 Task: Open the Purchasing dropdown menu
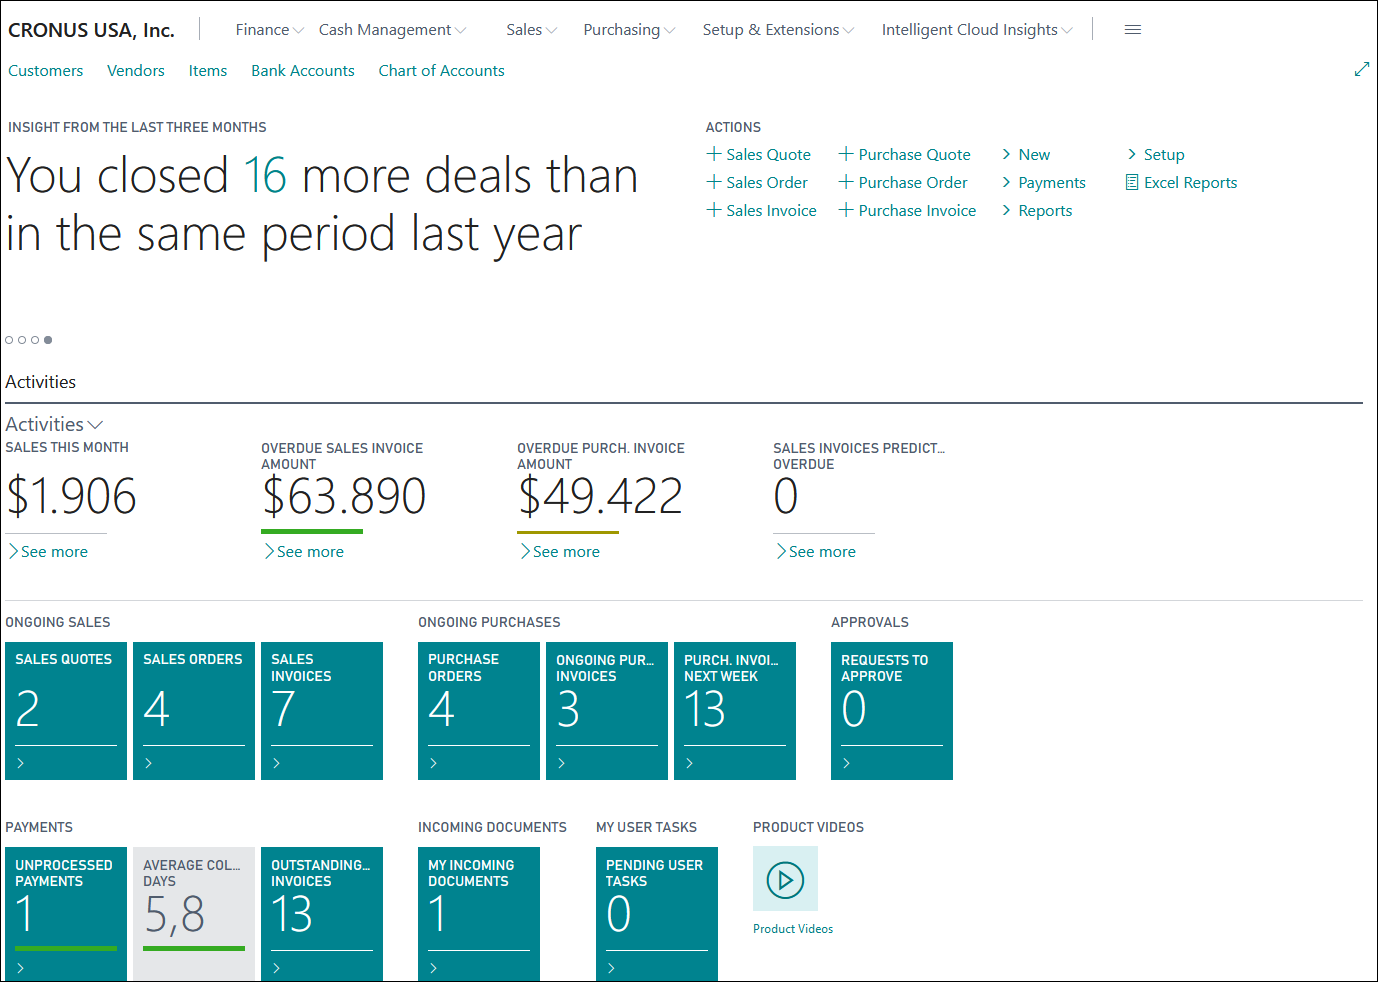click(x=629, y=30)
